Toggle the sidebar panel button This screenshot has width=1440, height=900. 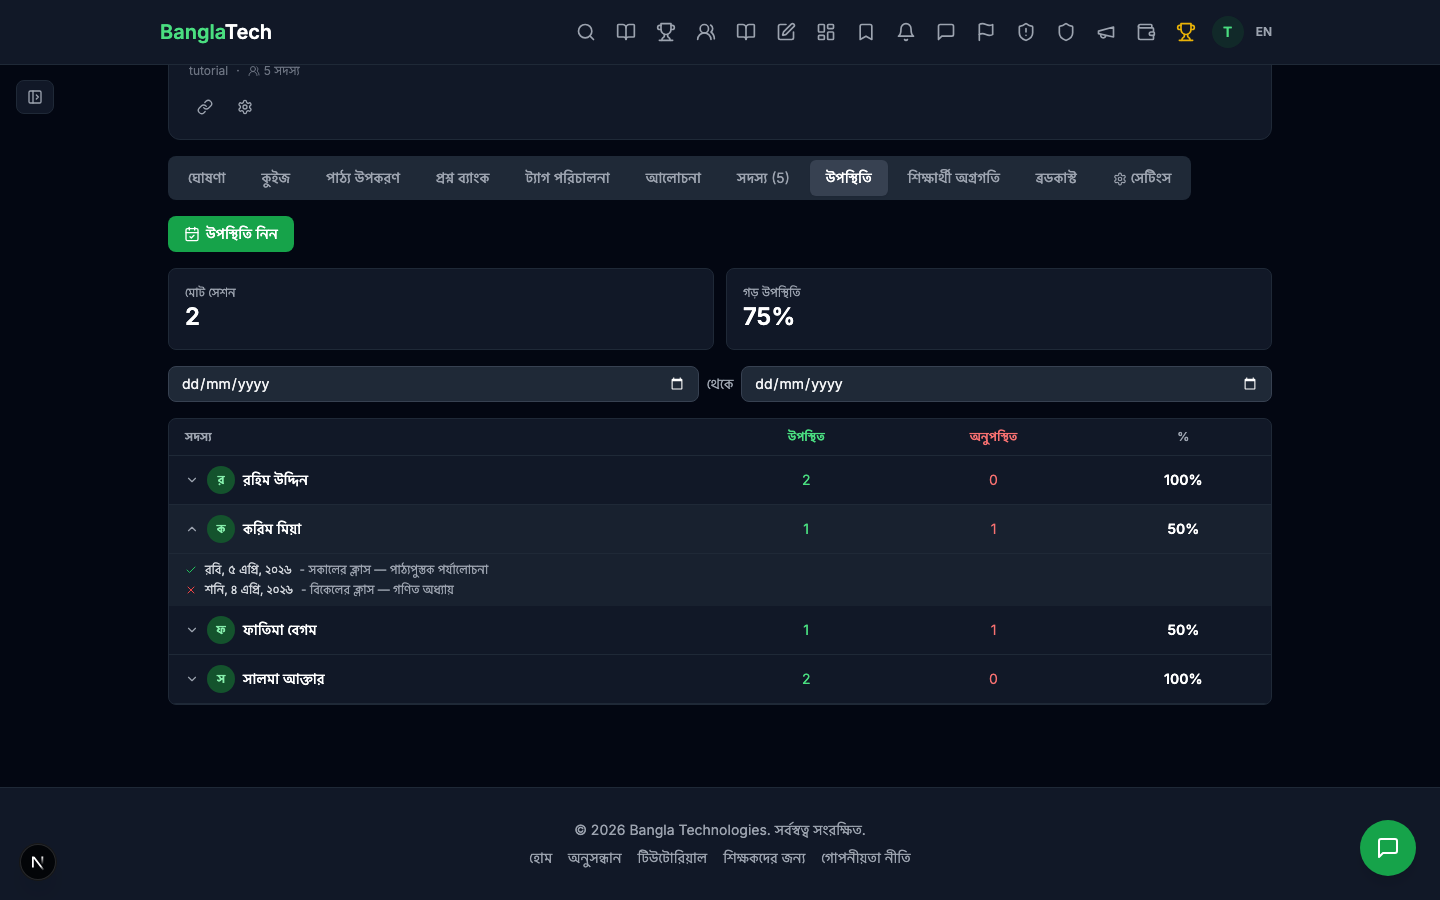pos(35,97)
